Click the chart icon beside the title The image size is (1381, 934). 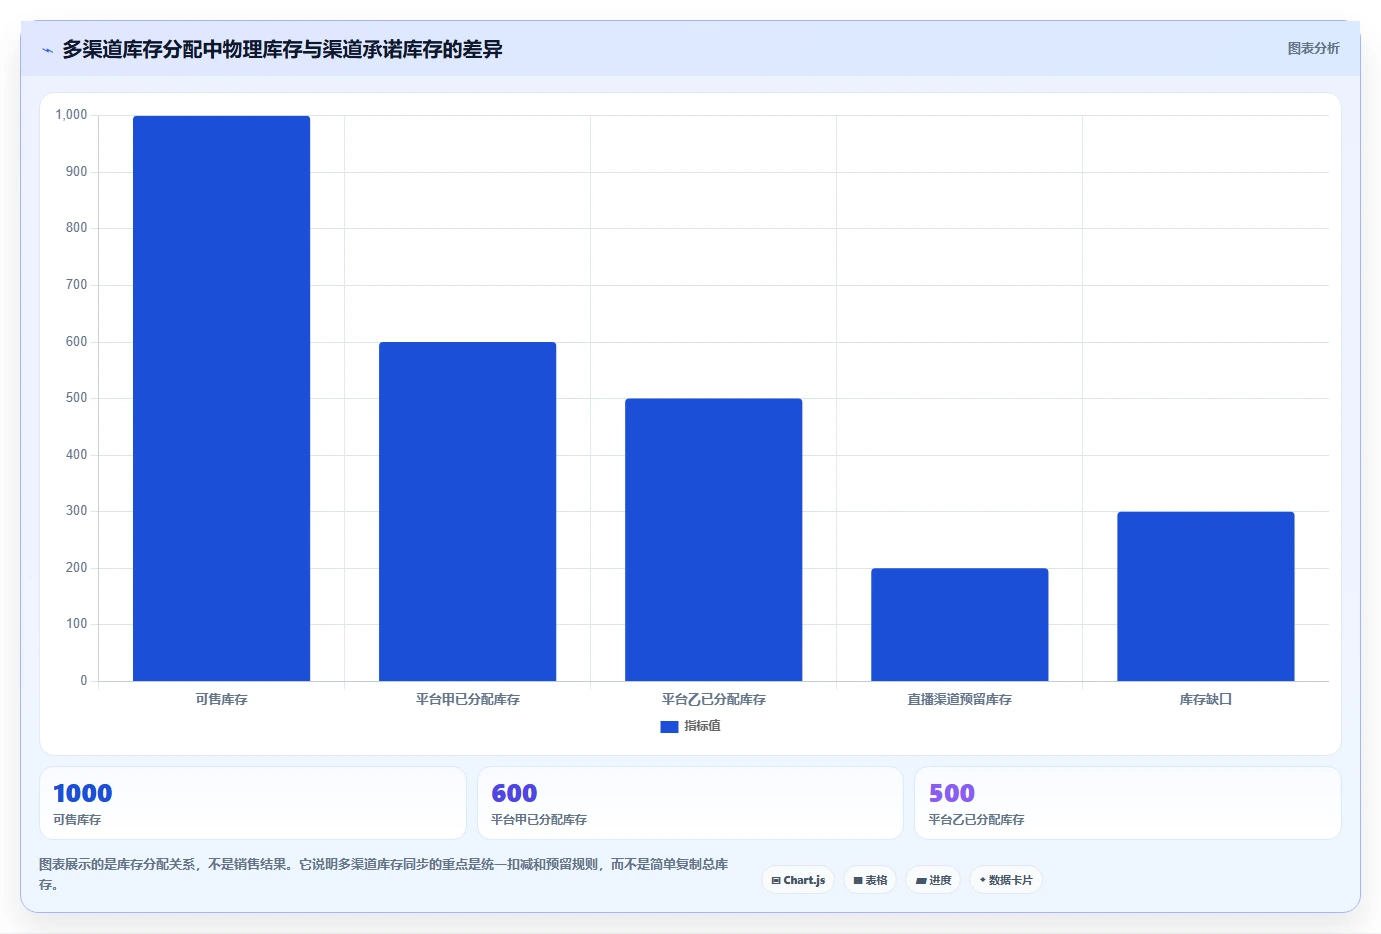coord(47,50)
